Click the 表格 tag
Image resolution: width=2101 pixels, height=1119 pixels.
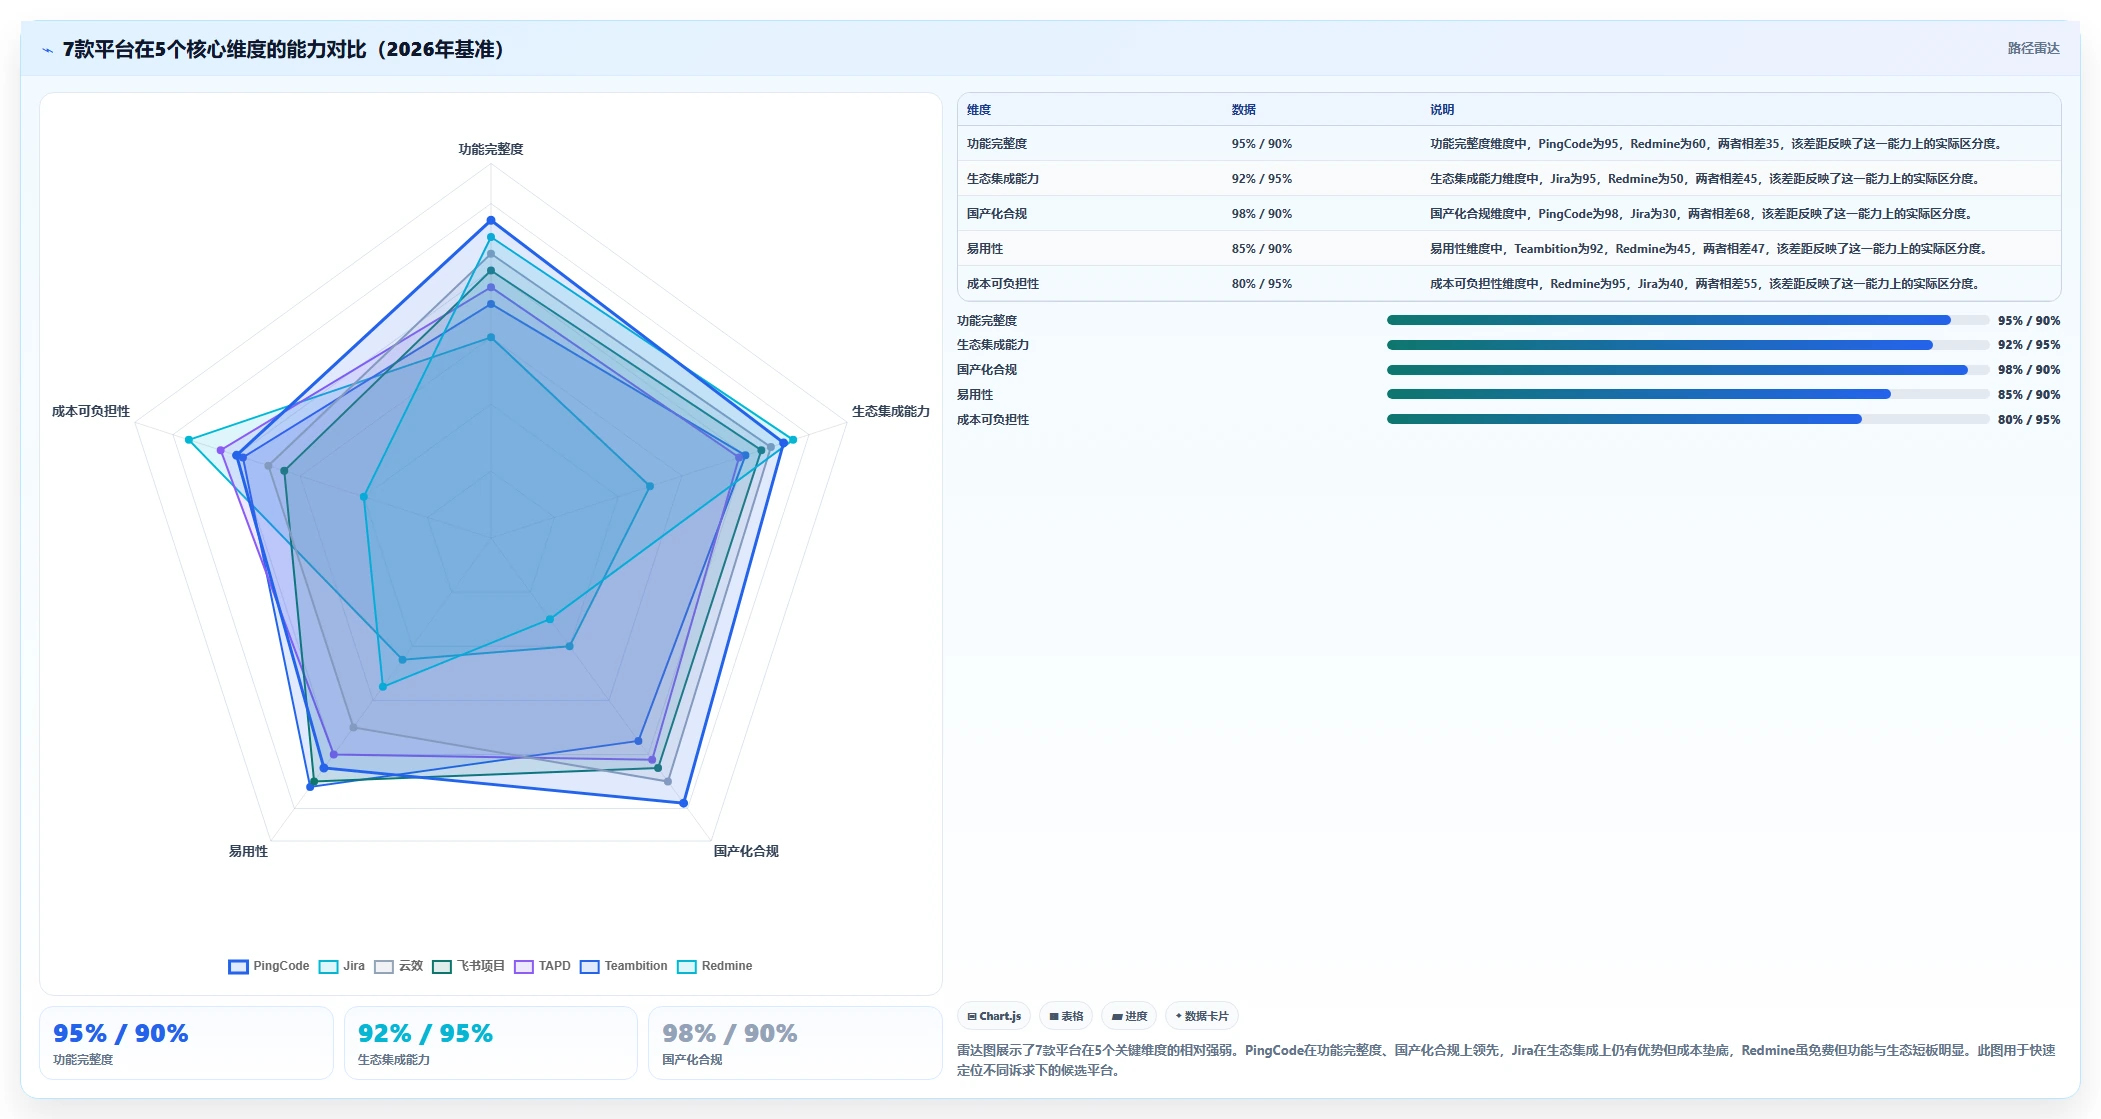coord(1066,1016)
